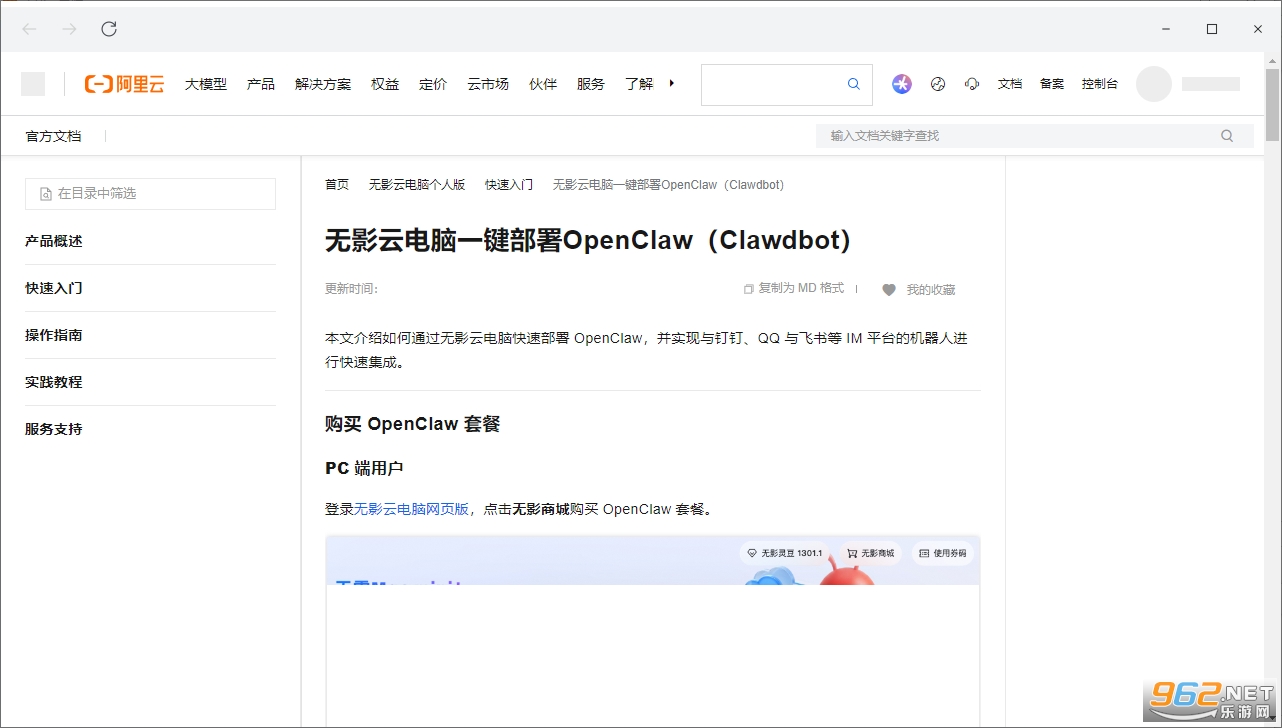Open 实践教程 in the sidebar
The image size is (1282, 728).
(54, 382)
